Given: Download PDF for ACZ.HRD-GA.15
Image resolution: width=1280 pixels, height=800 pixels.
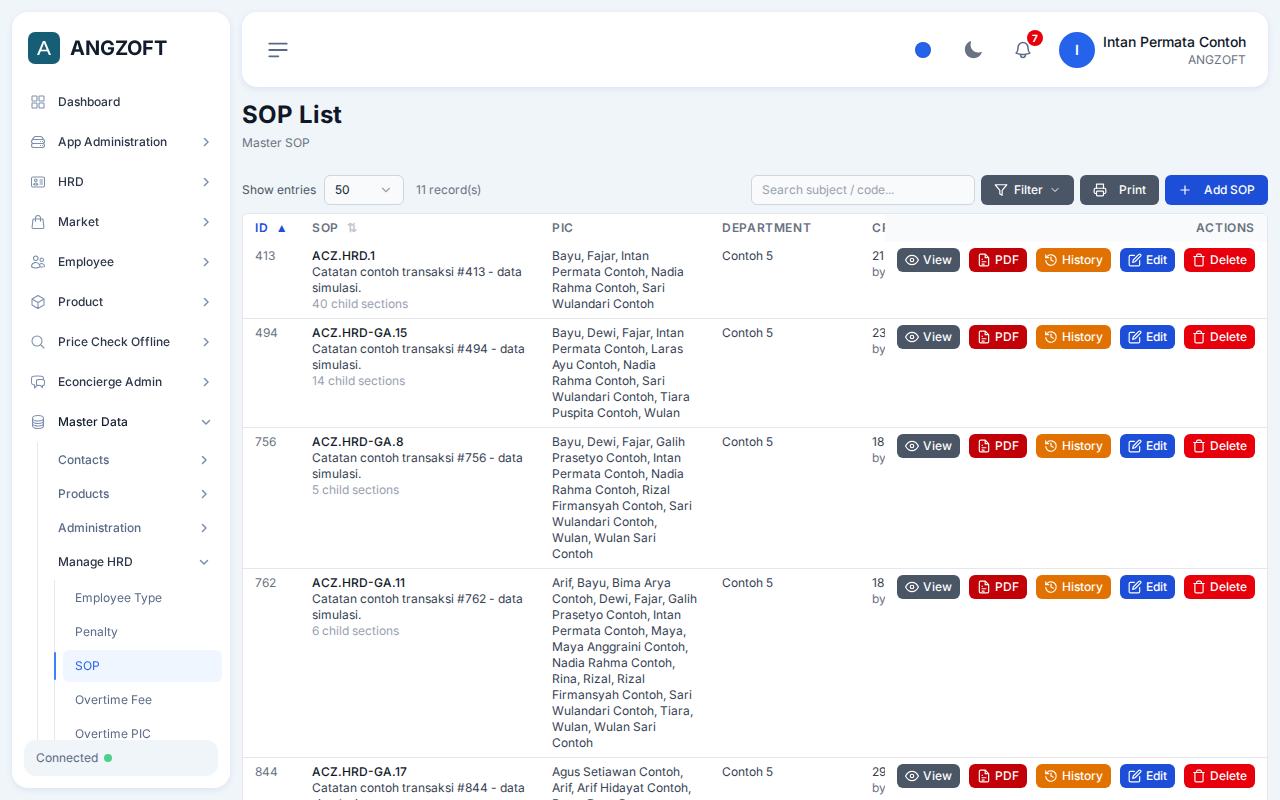Looking at the screenshot, I should pos(998,337).
